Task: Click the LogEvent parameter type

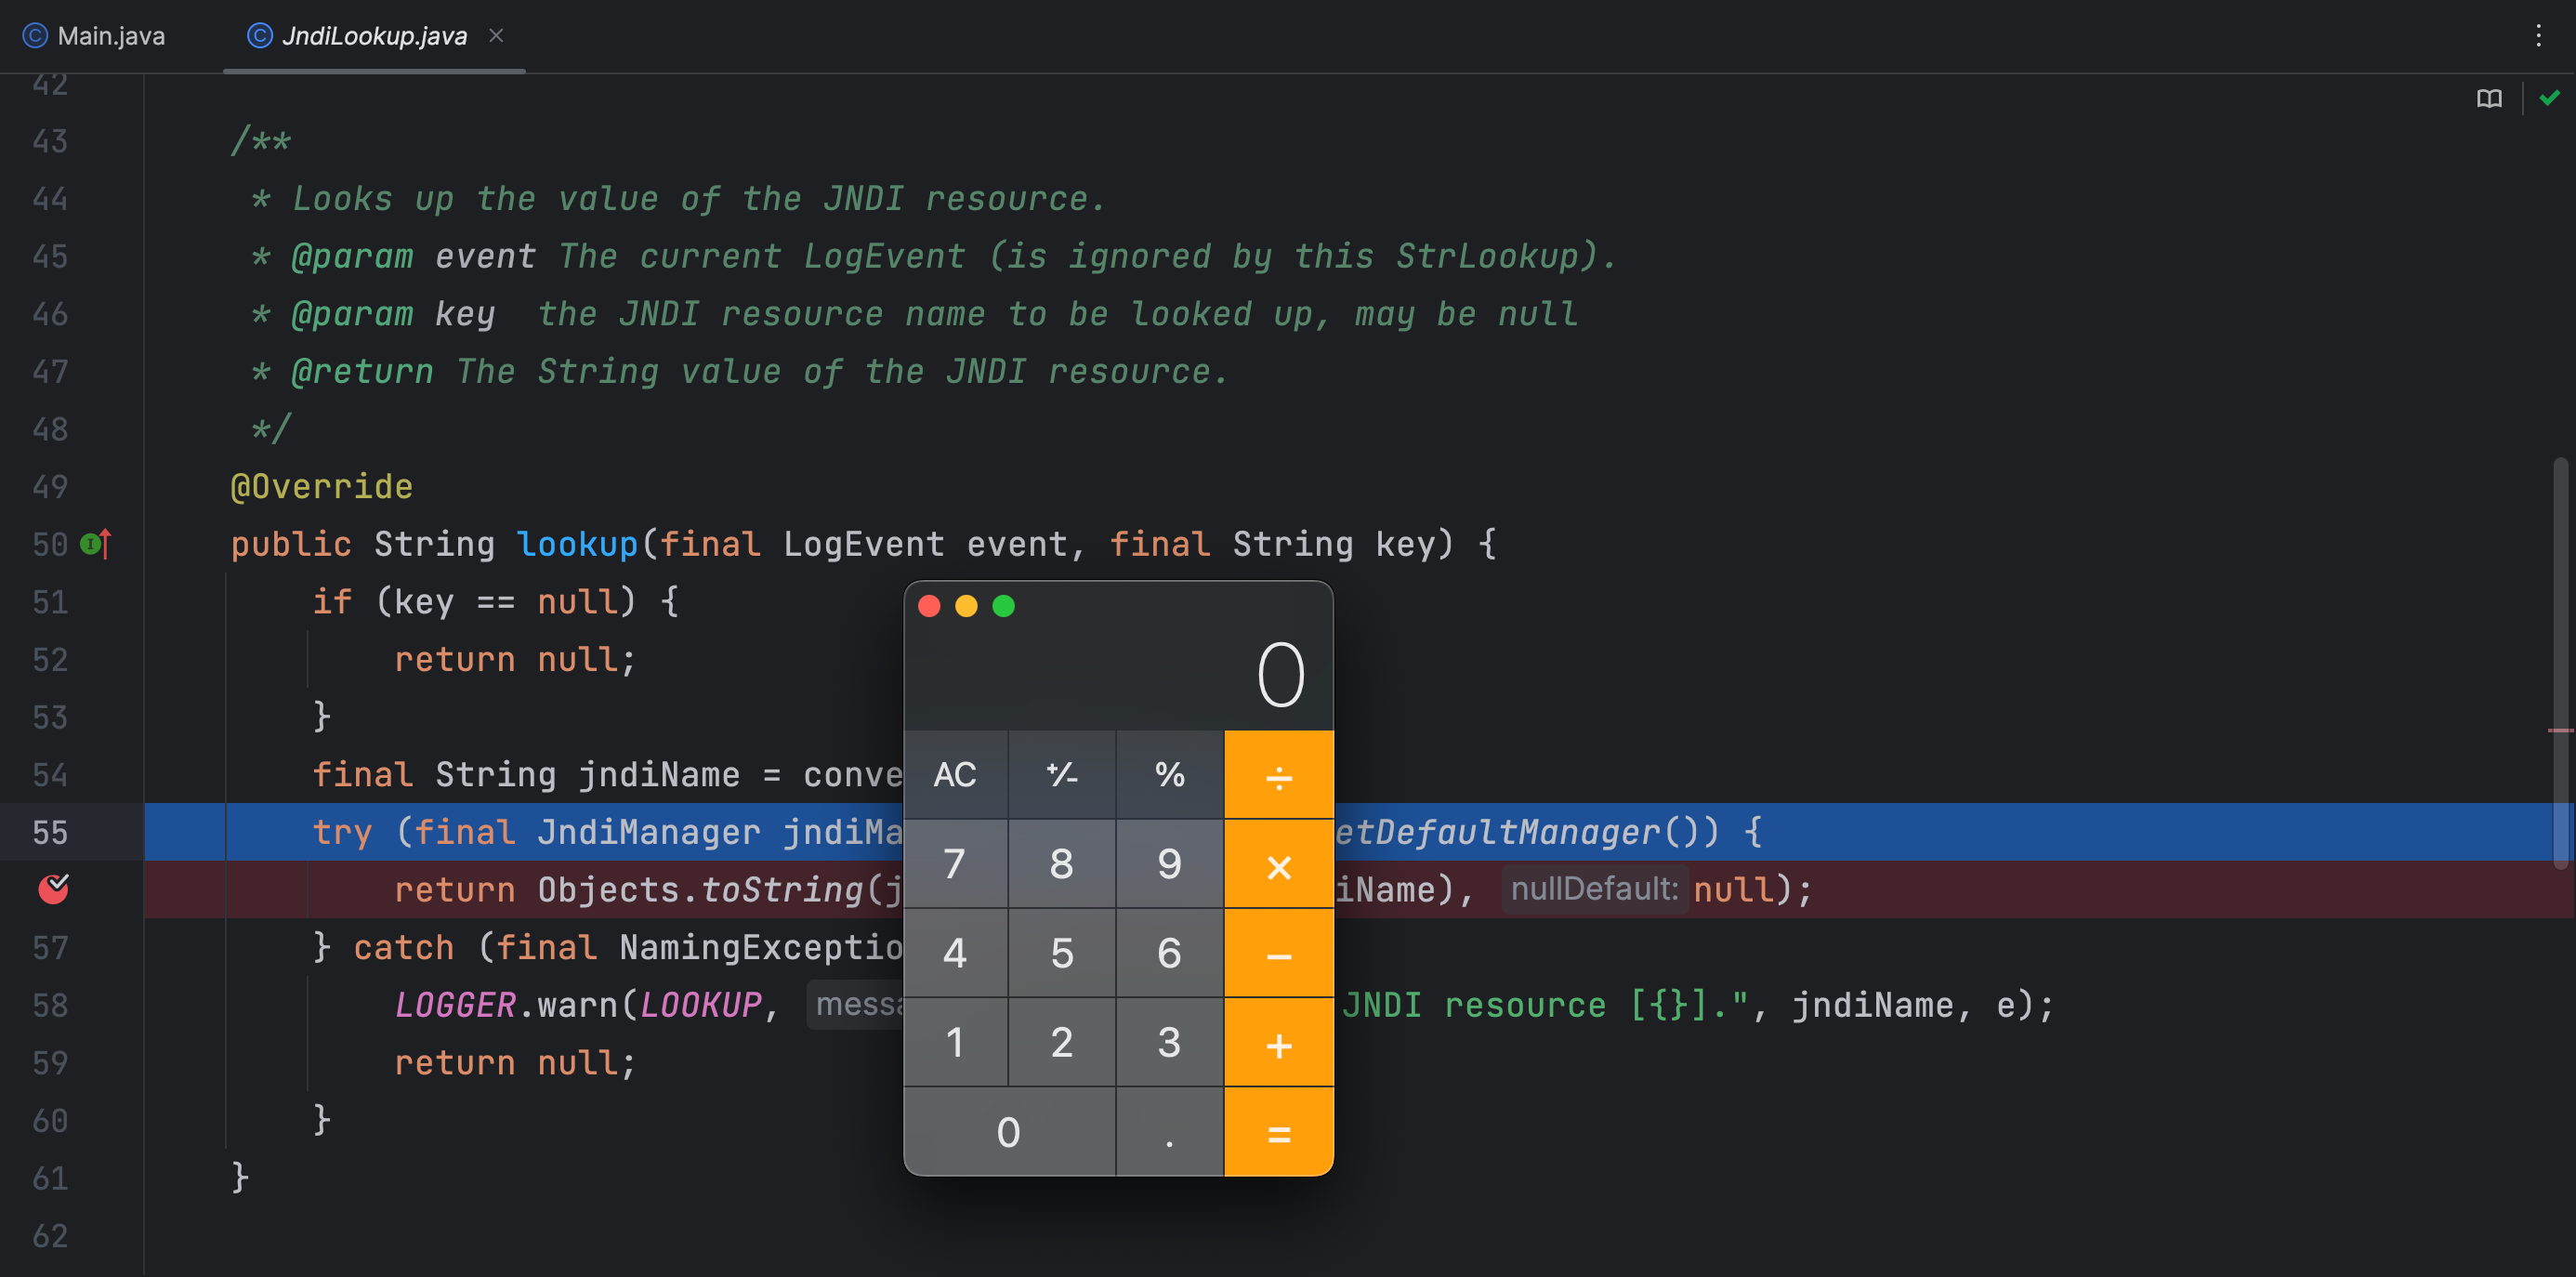Action: point(863,544)
